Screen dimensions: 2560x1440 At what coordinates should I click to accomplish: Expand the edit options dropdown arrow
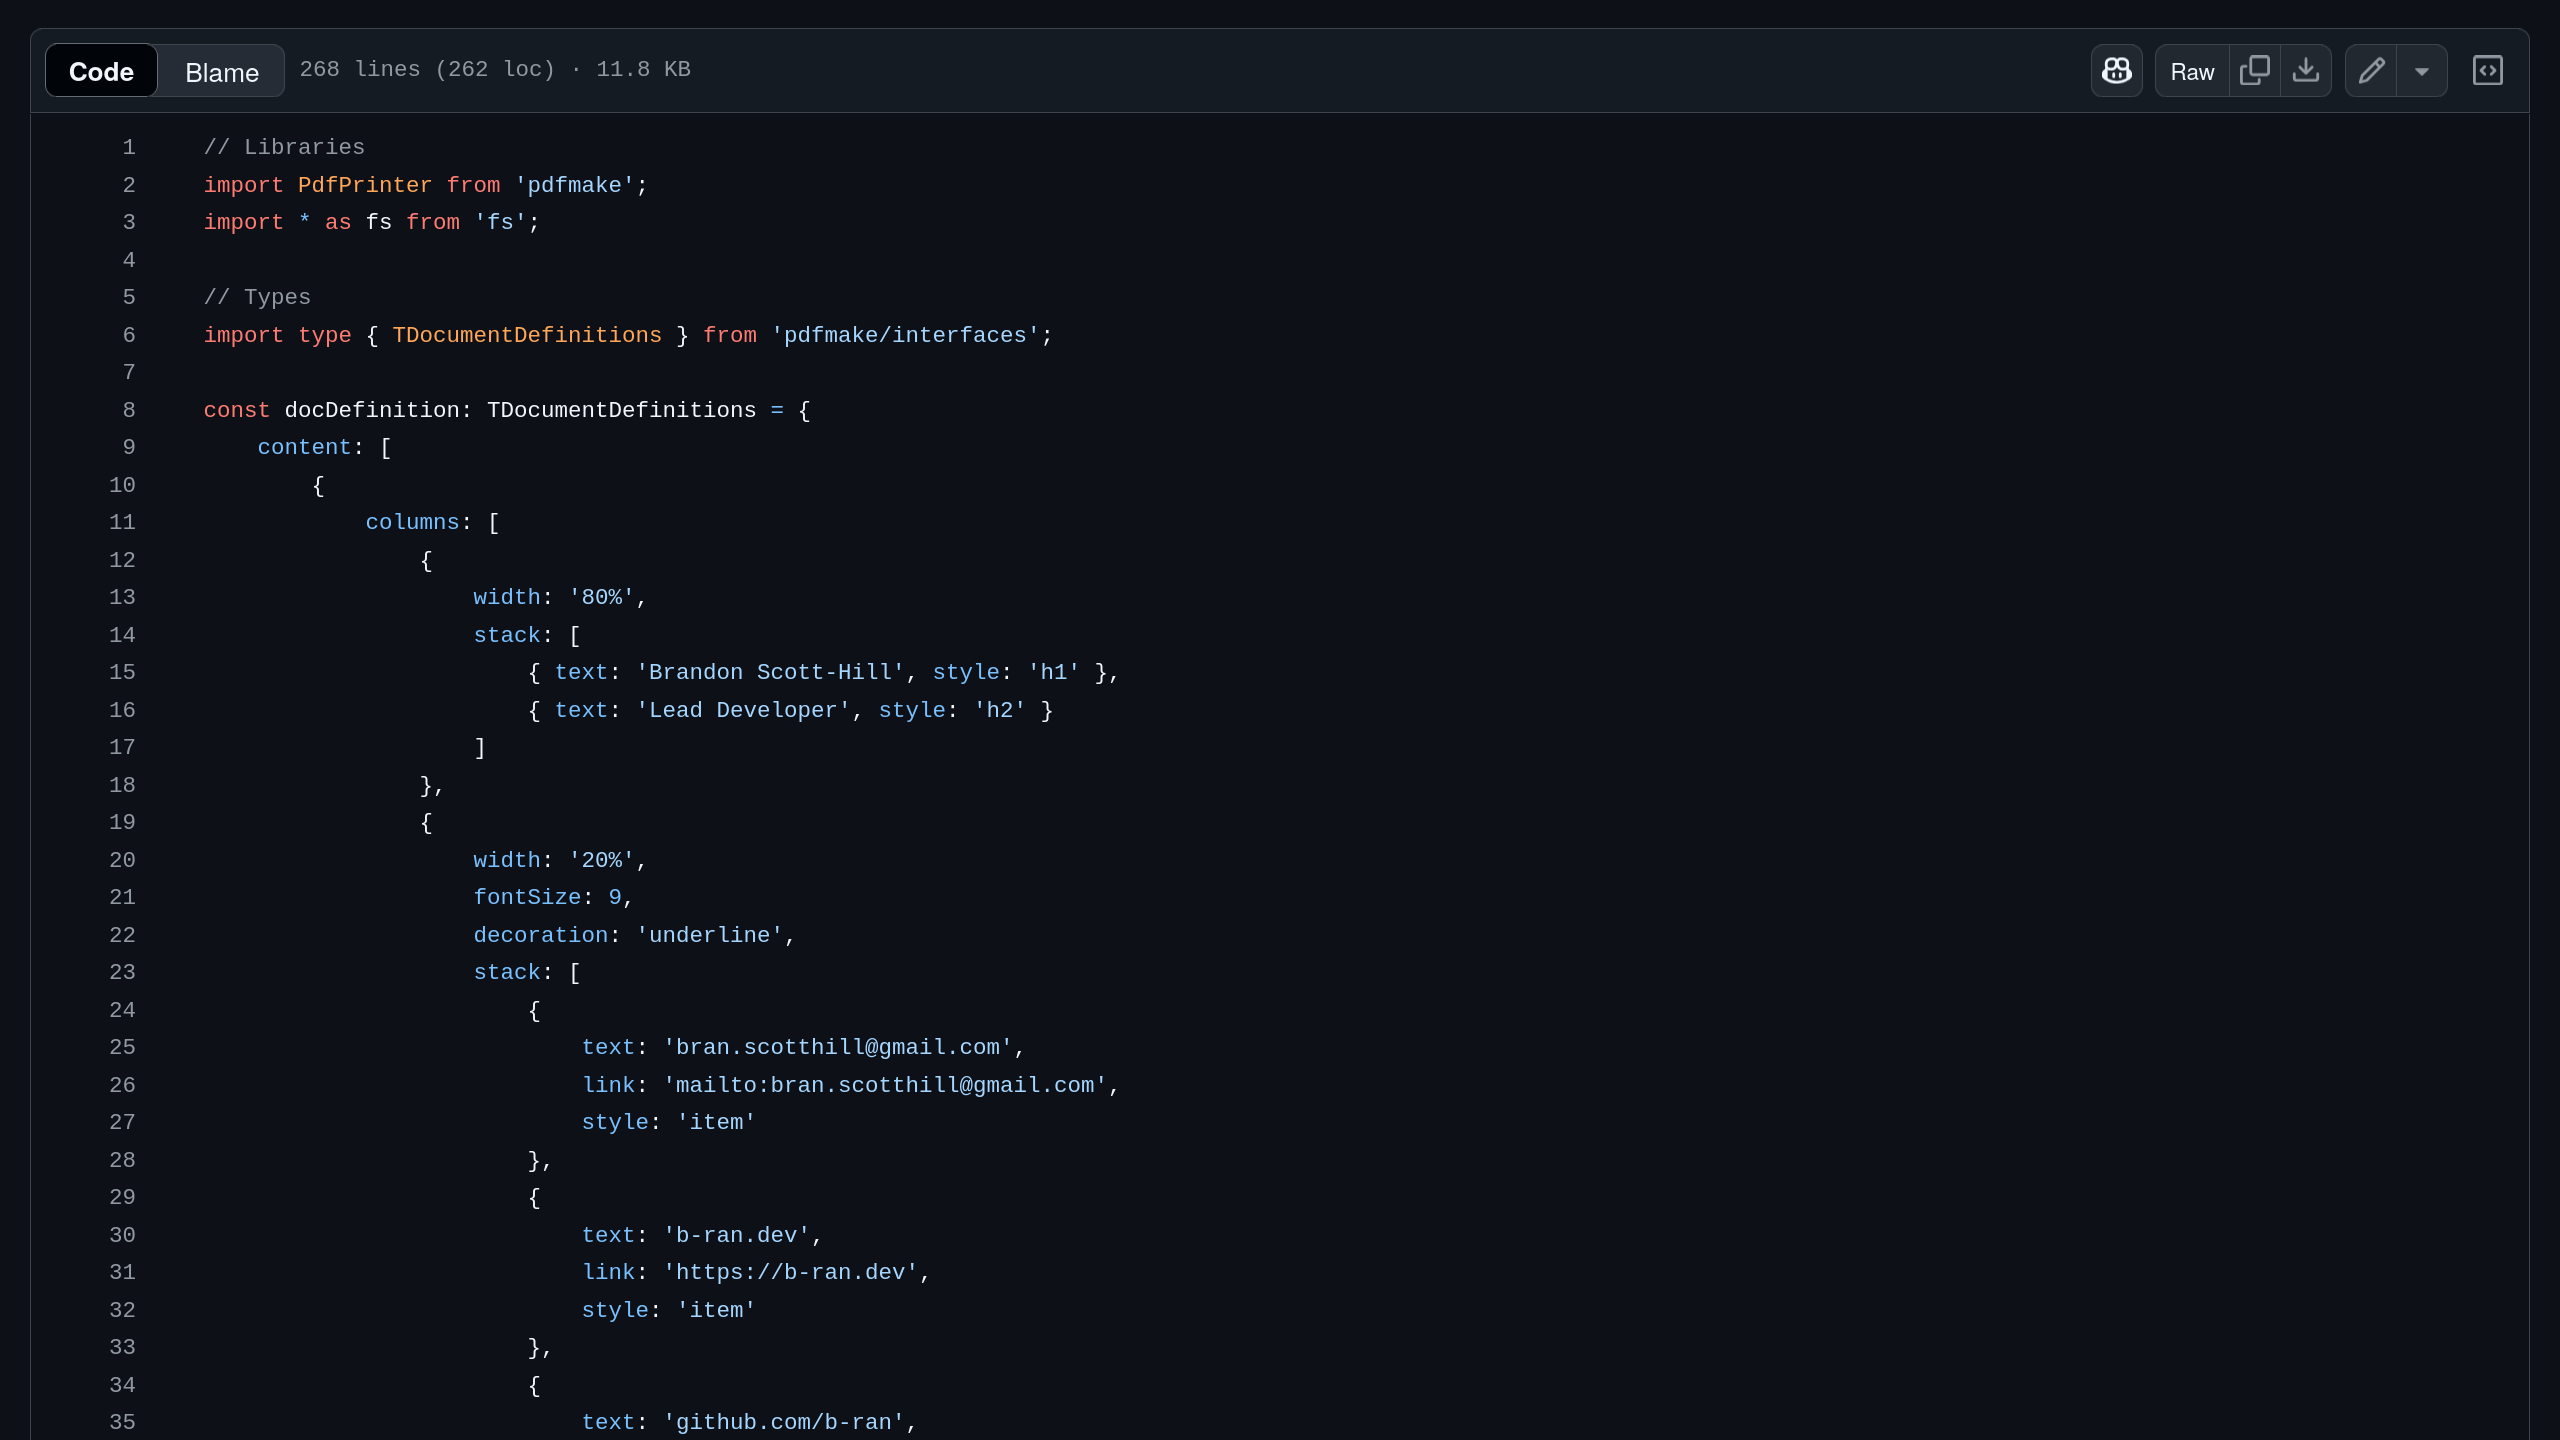[x=2422, y=71]
